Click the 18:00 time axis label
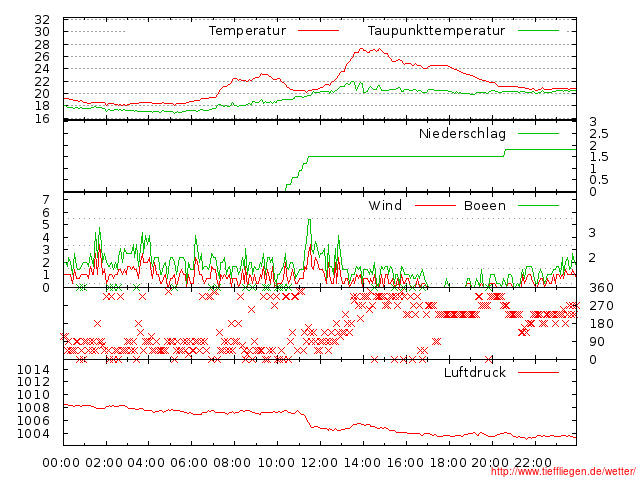 point(448,463)
